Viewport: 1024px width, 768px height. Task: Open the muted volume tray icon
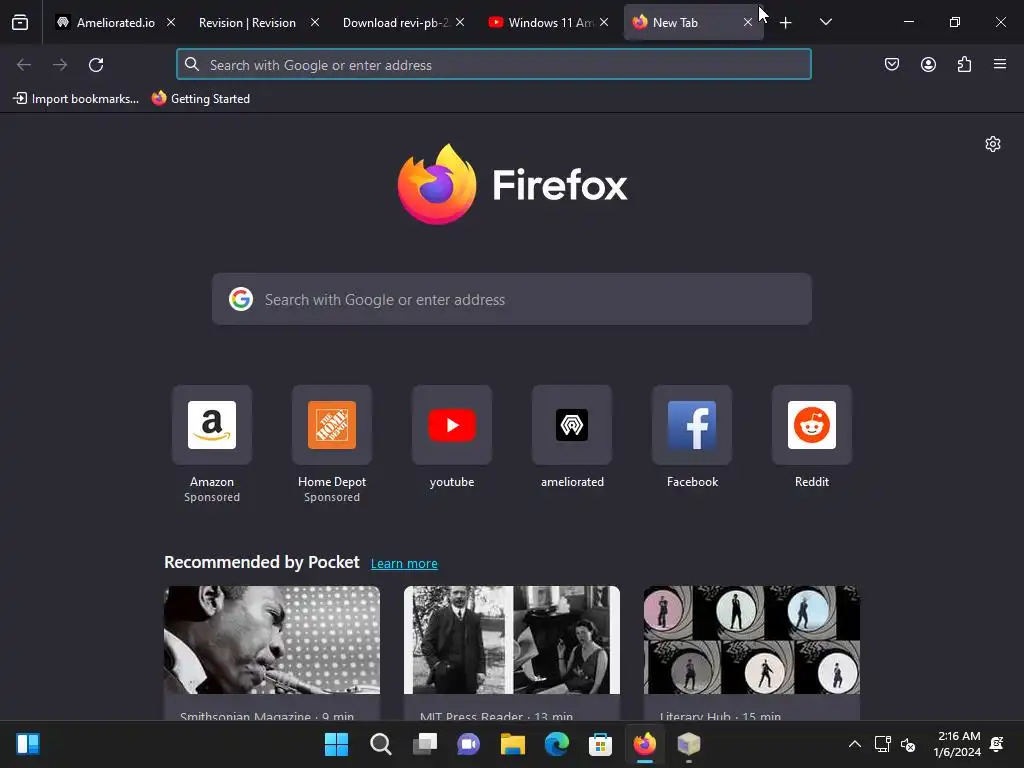[908, 744]
